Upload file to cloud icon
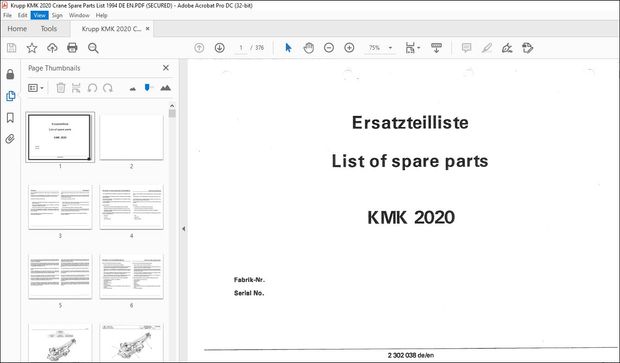The image size is (620, 363). click(52, 48)
